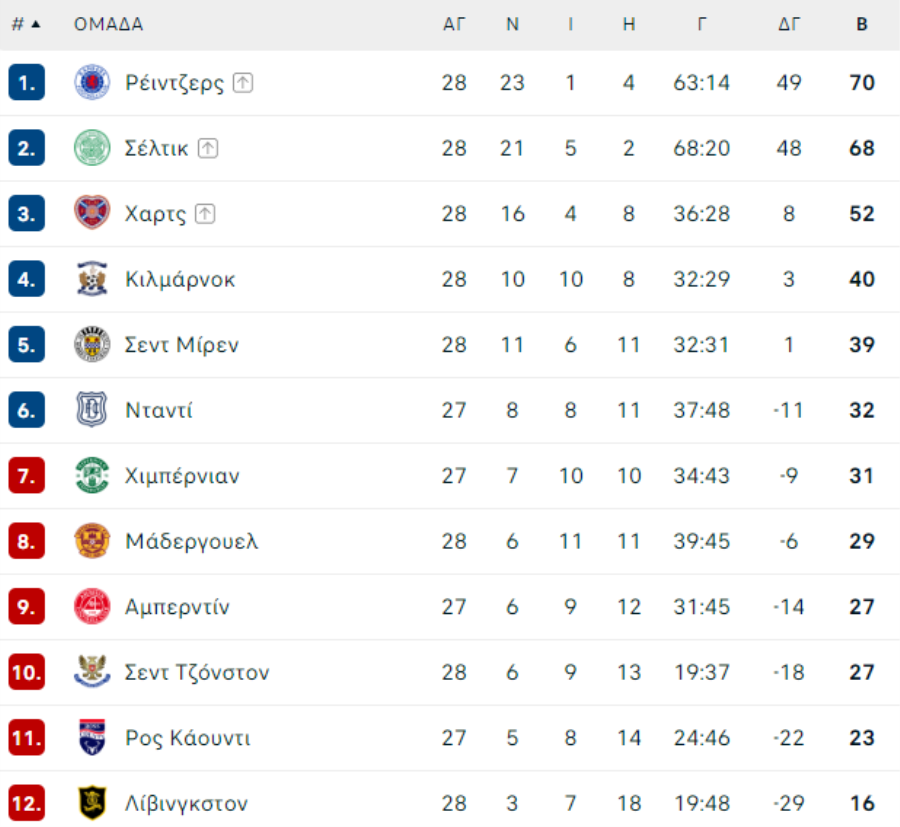Screen dimensions: 900x827
Task: Click the Σέλτικ club crest
Action: click(92, 148)
